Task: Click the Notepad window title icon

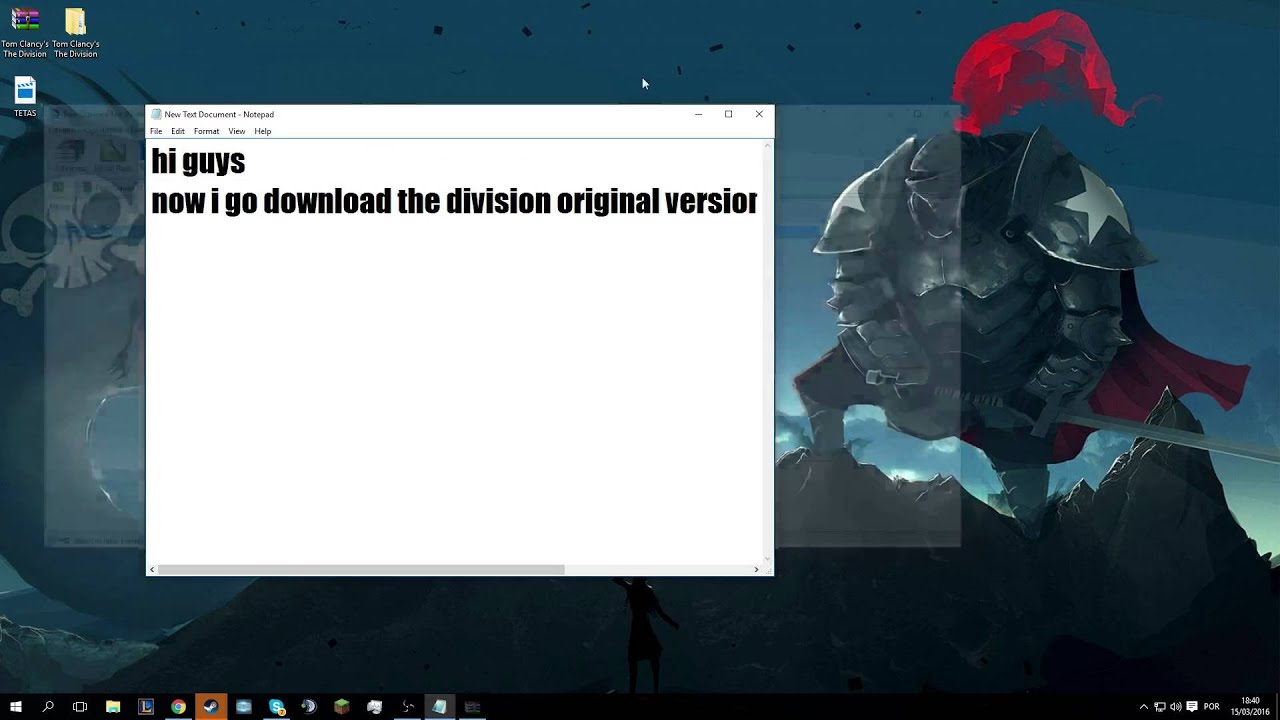Action: (x=156, y=114)
